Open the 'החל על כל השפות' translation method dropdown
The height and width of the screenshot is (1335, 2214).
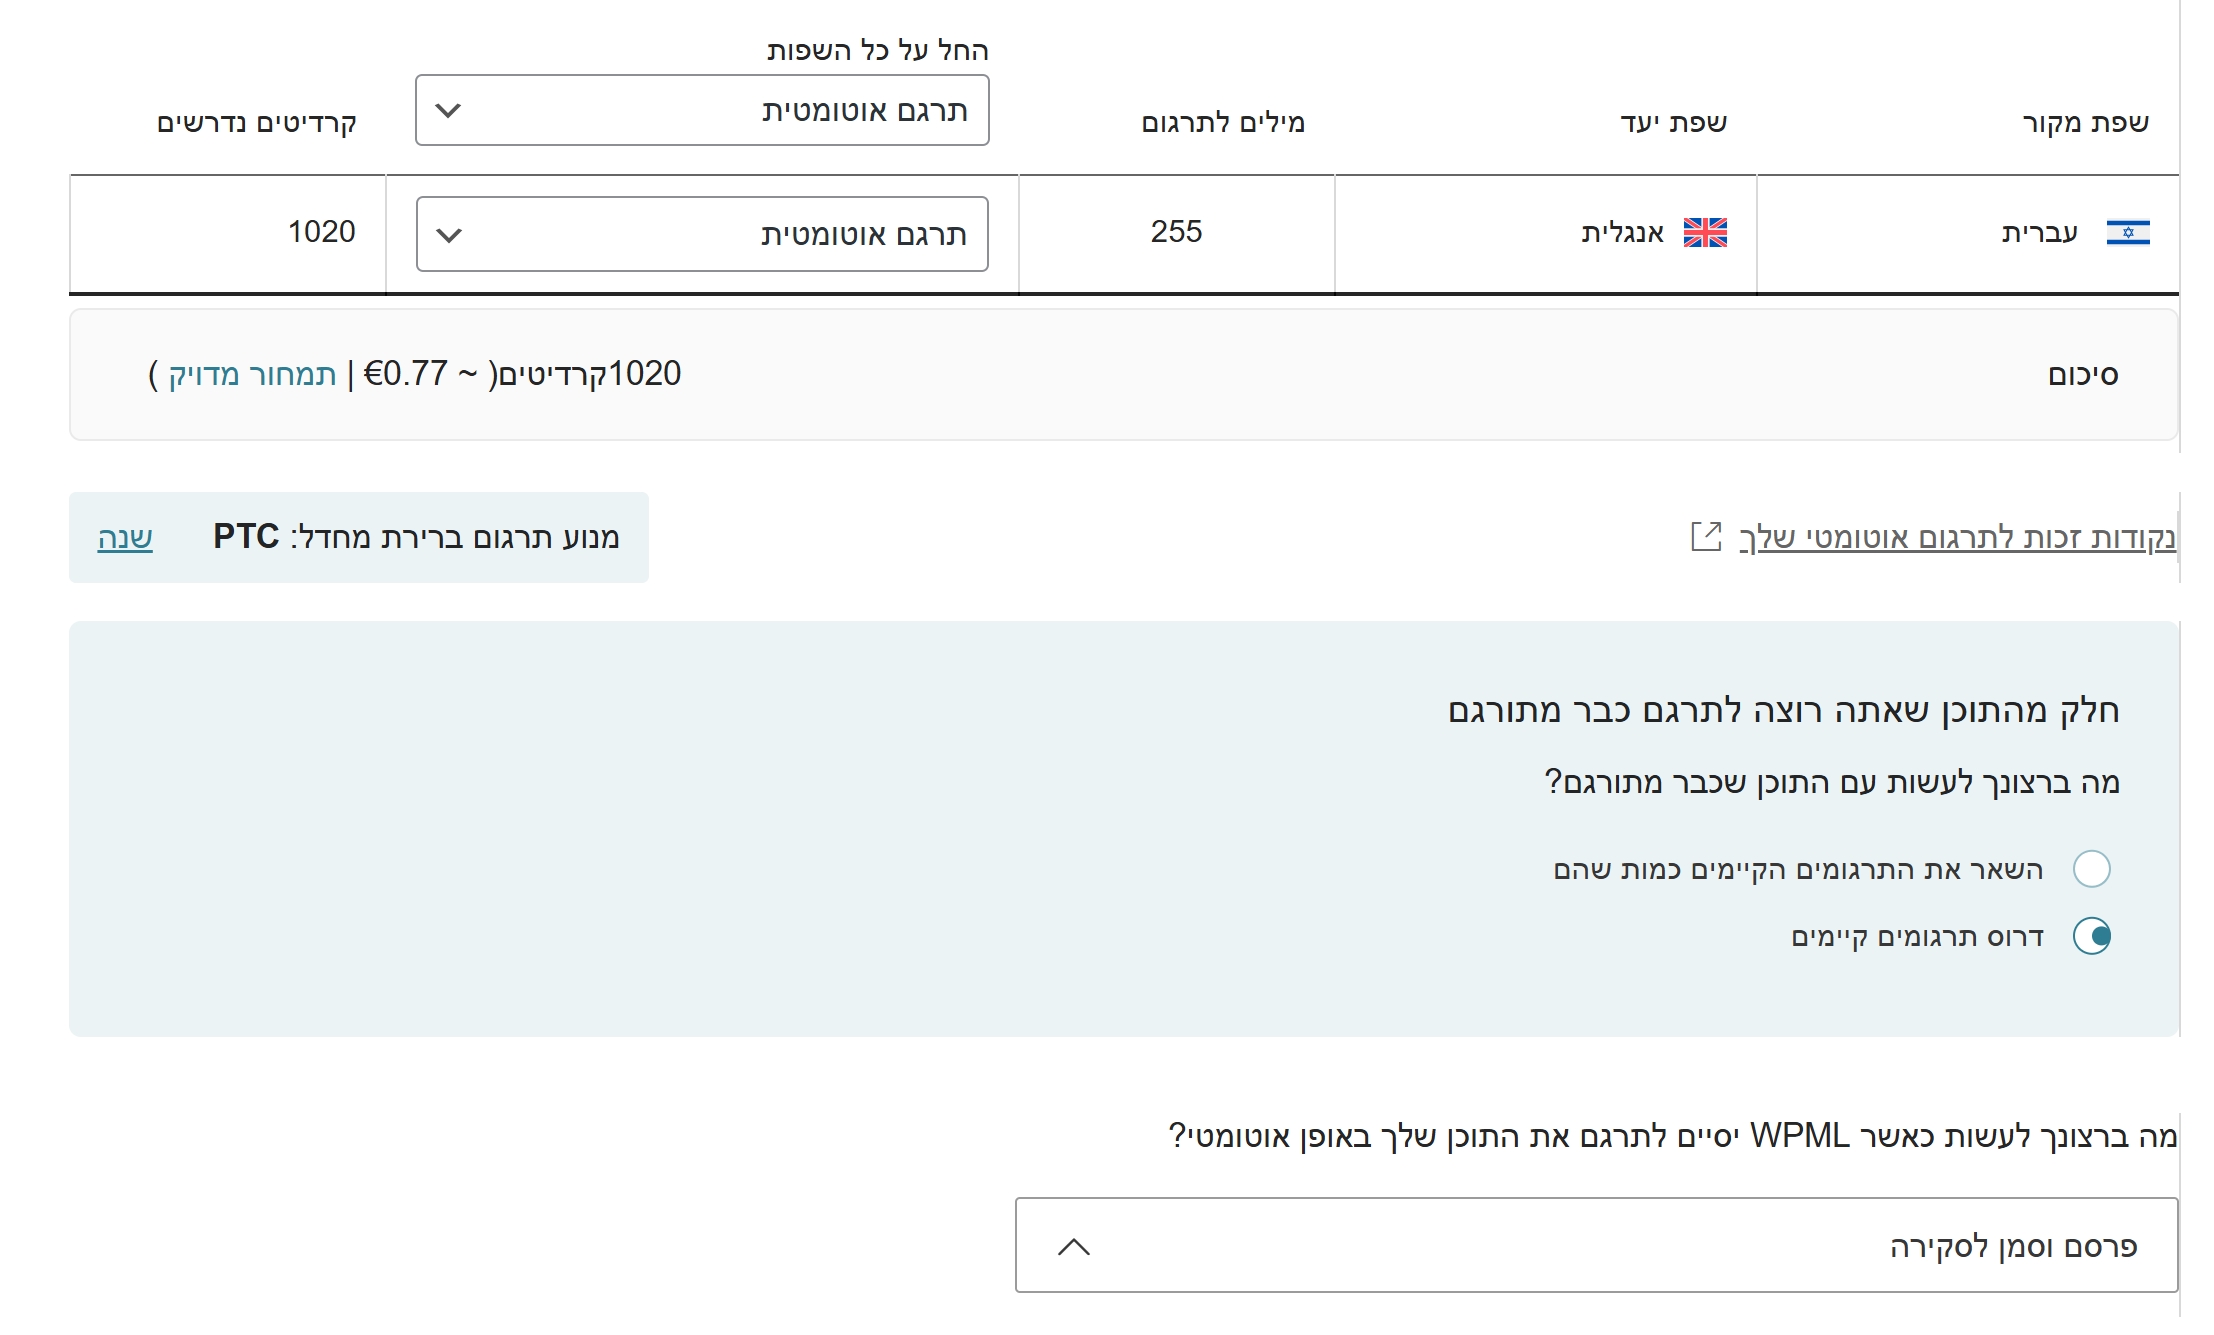point(702,110)
